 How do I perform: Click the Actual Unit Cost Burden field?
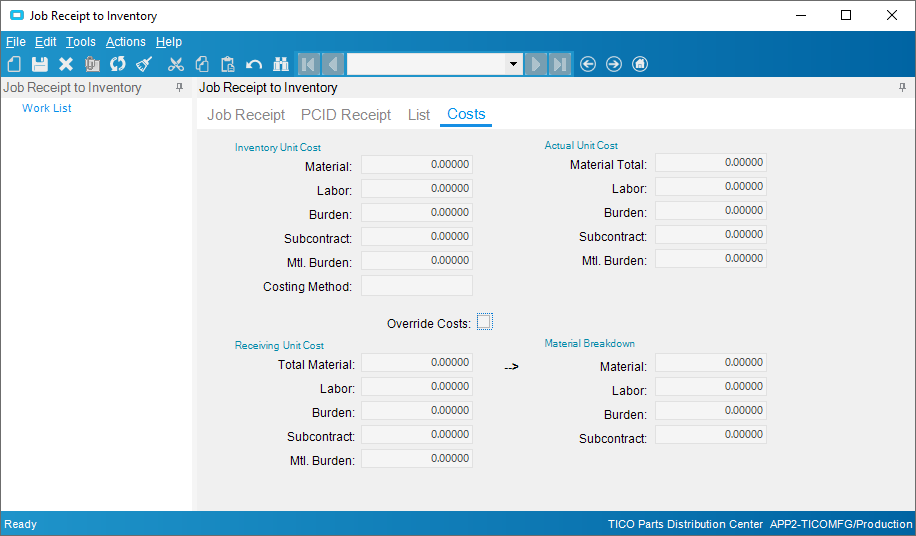[710, 210]
